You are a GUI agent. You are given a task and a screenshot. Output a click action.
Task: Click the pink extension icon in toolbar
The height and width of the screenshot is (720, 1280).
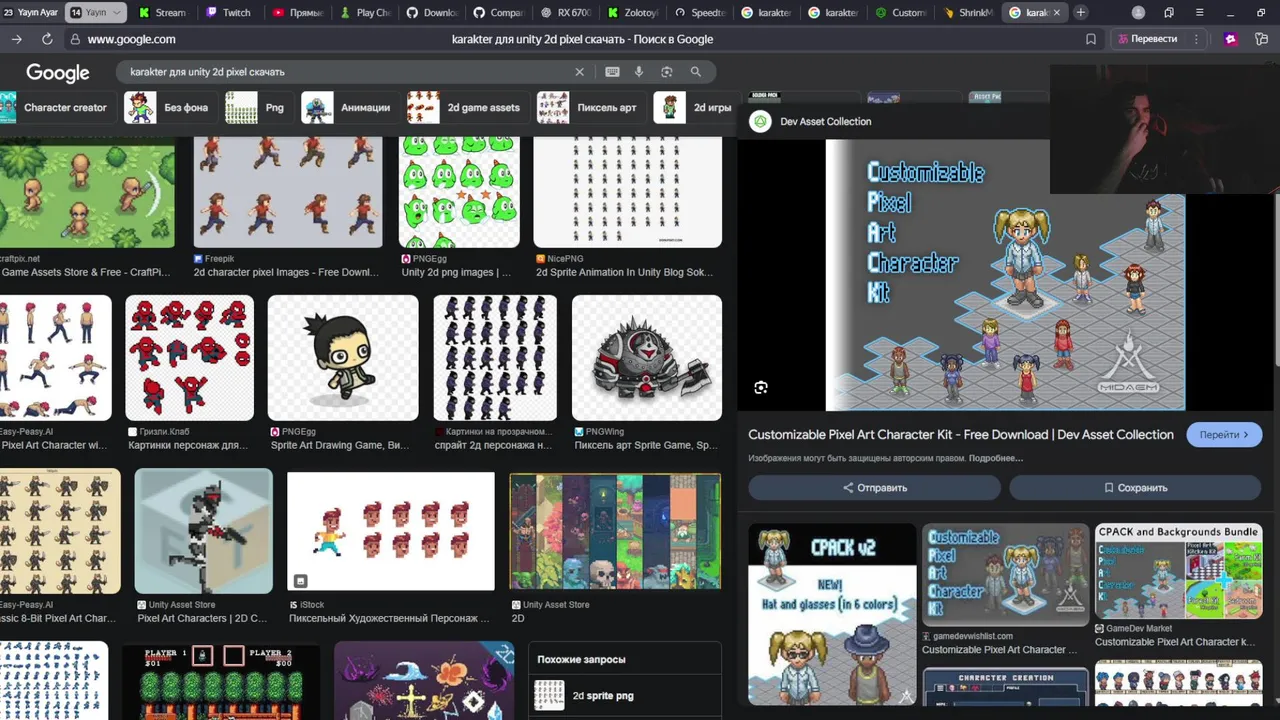(x=1231, y=39)
